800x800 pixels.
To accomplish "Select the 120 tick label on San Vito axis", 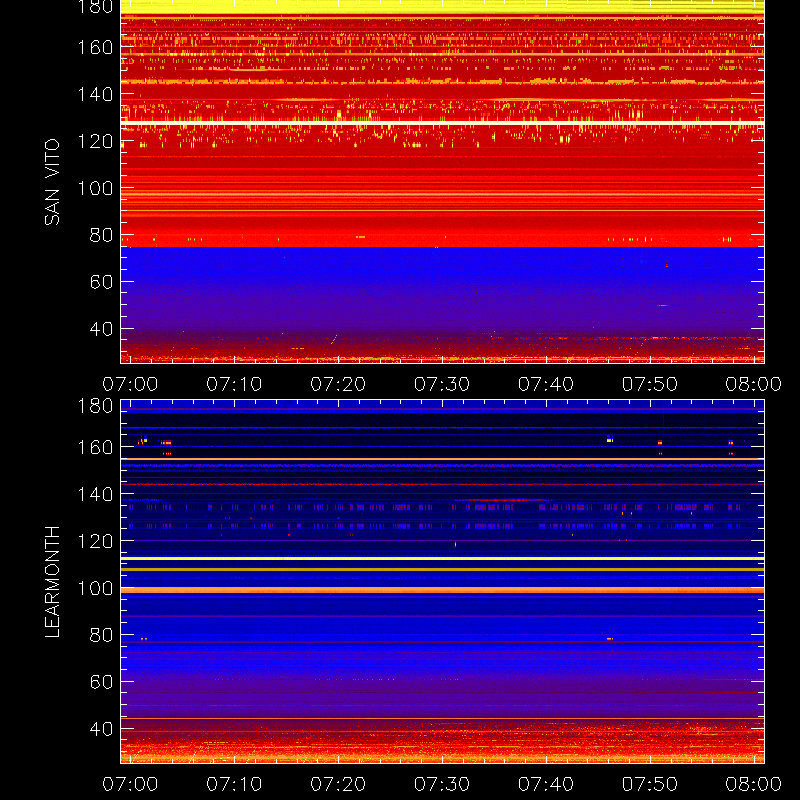I will pyautogui.click(x=95, y=141).
